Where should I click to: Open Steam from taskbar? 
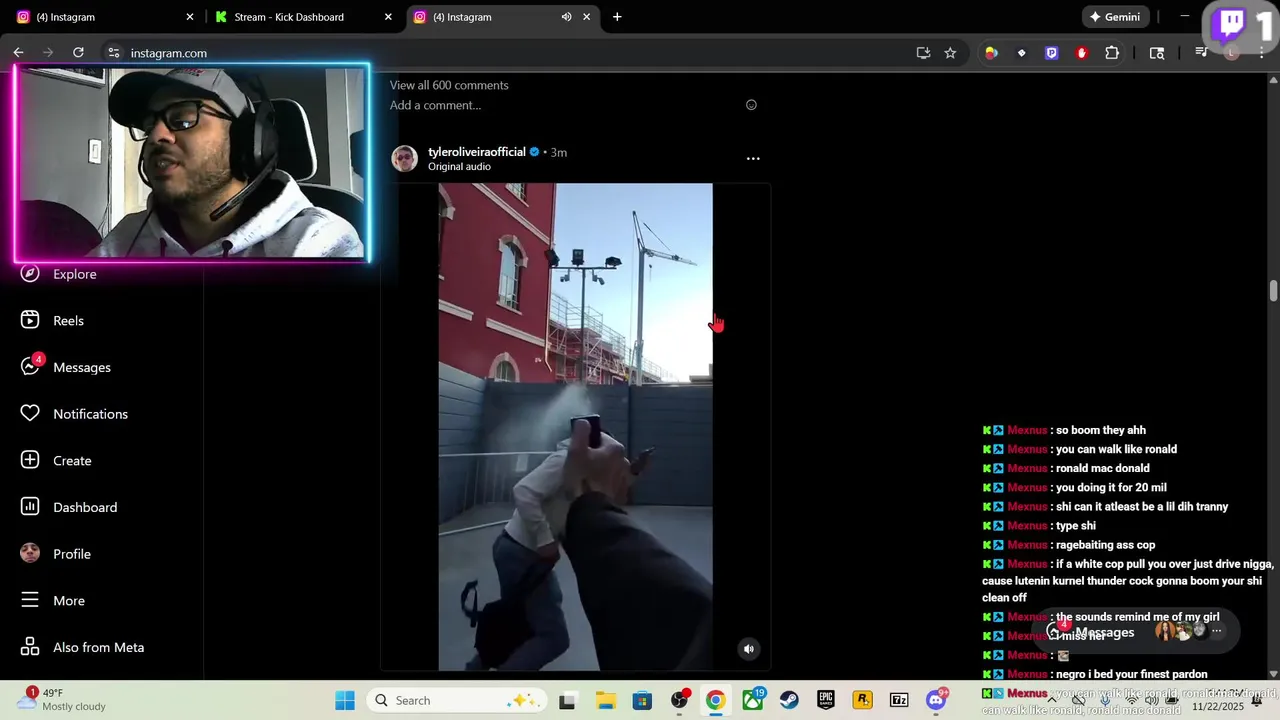tap(789, 700)
